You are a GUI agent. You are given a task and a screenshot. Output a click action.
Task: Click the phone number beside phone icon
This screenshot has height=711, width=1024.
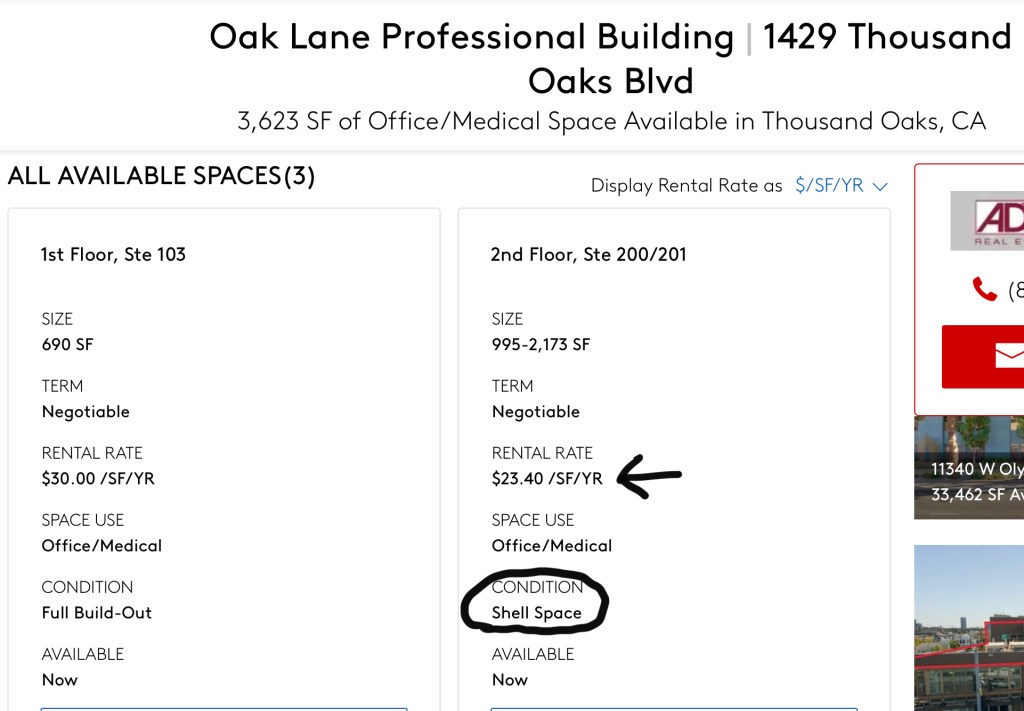pyautogui.click(x=1014, y=290)
